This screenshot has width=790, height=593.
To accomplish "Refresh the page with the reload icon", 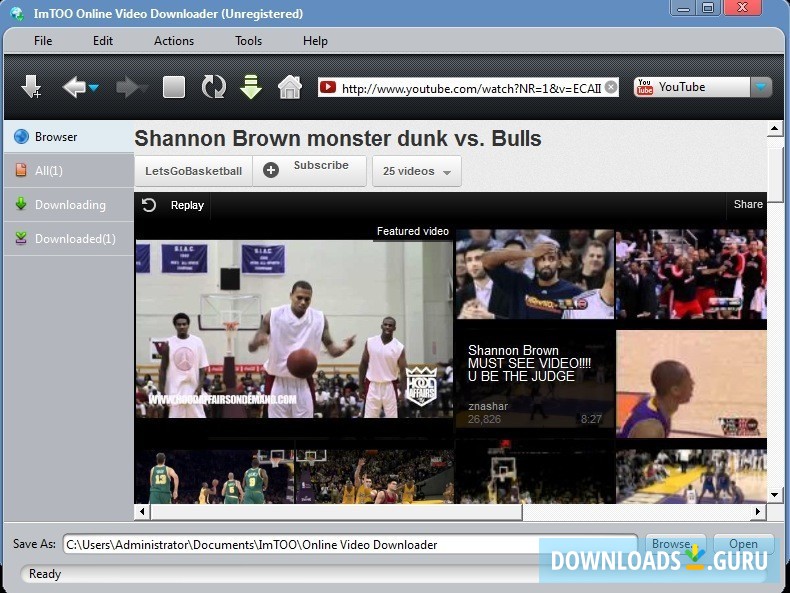I will coord(214,87).
